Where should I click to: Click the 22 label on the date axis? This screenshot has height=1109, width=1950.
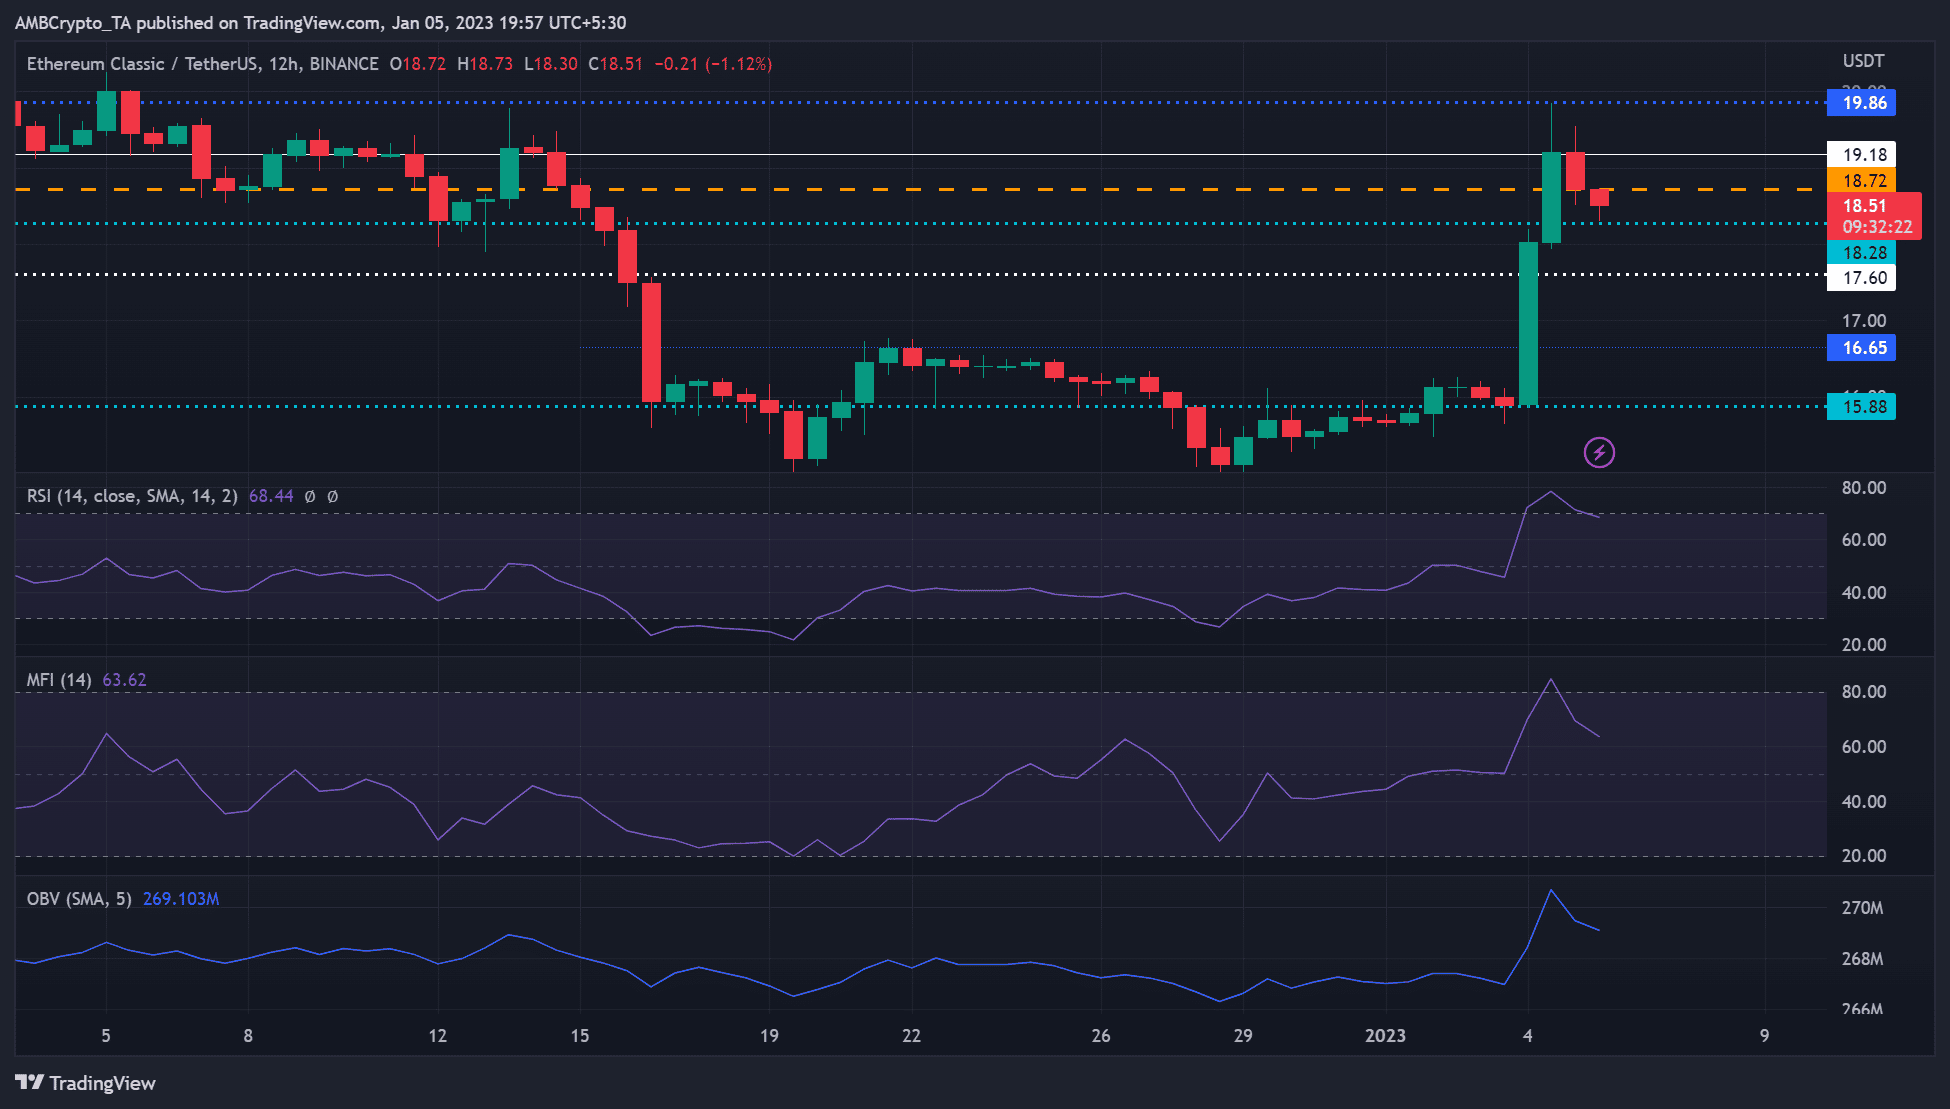911,1036
